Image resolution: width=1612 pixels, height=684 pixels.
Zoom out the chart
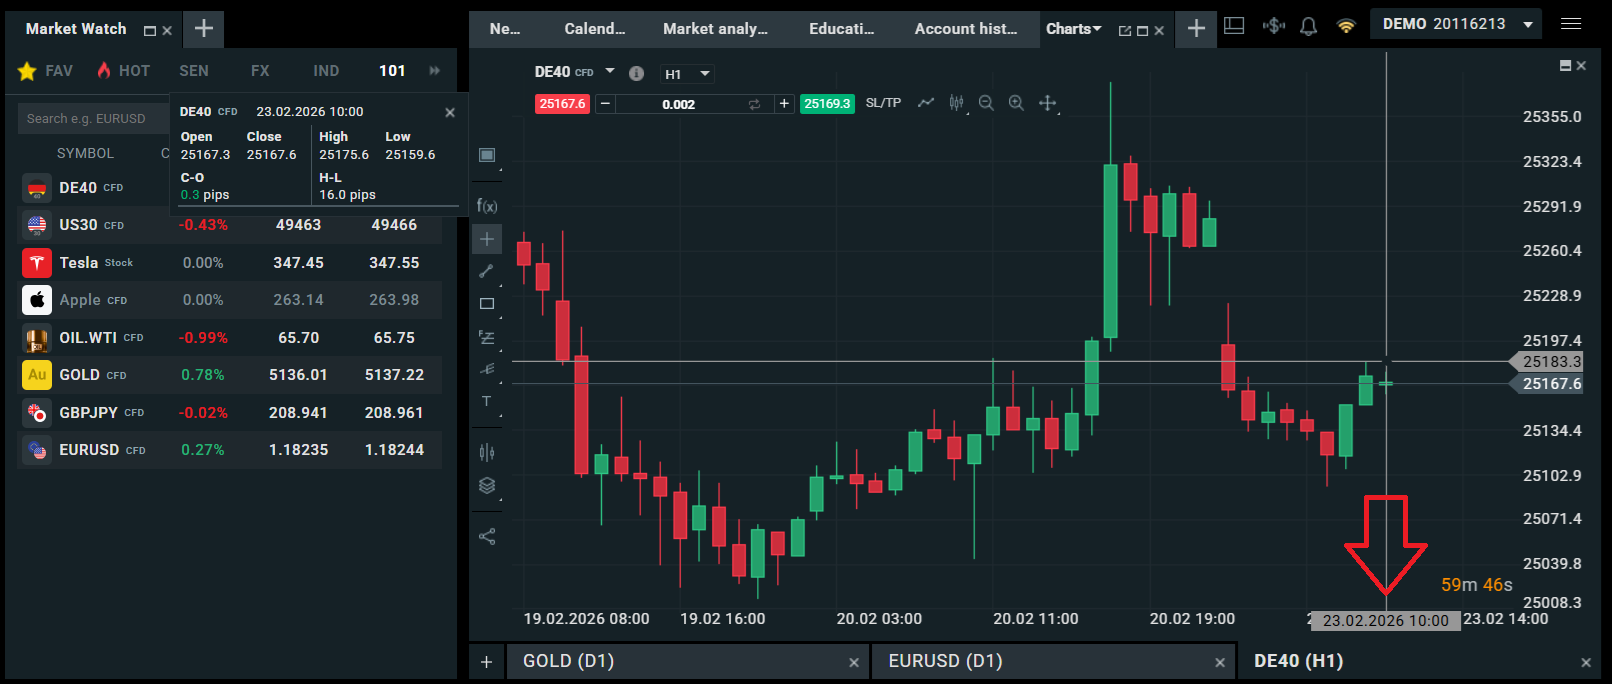click(986, 102)
